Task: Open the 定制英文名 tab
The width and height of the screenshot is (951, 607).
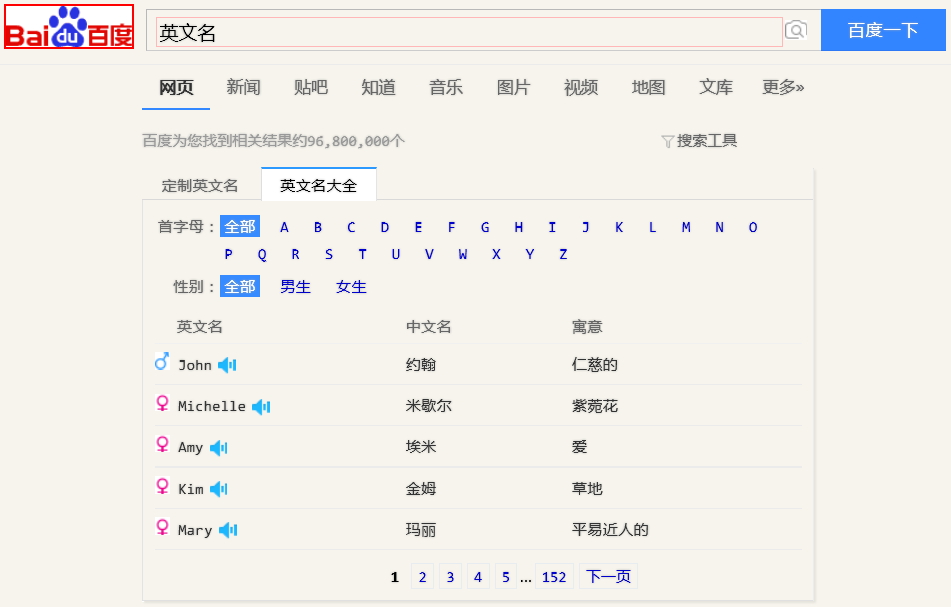Action: click(200, 186)
